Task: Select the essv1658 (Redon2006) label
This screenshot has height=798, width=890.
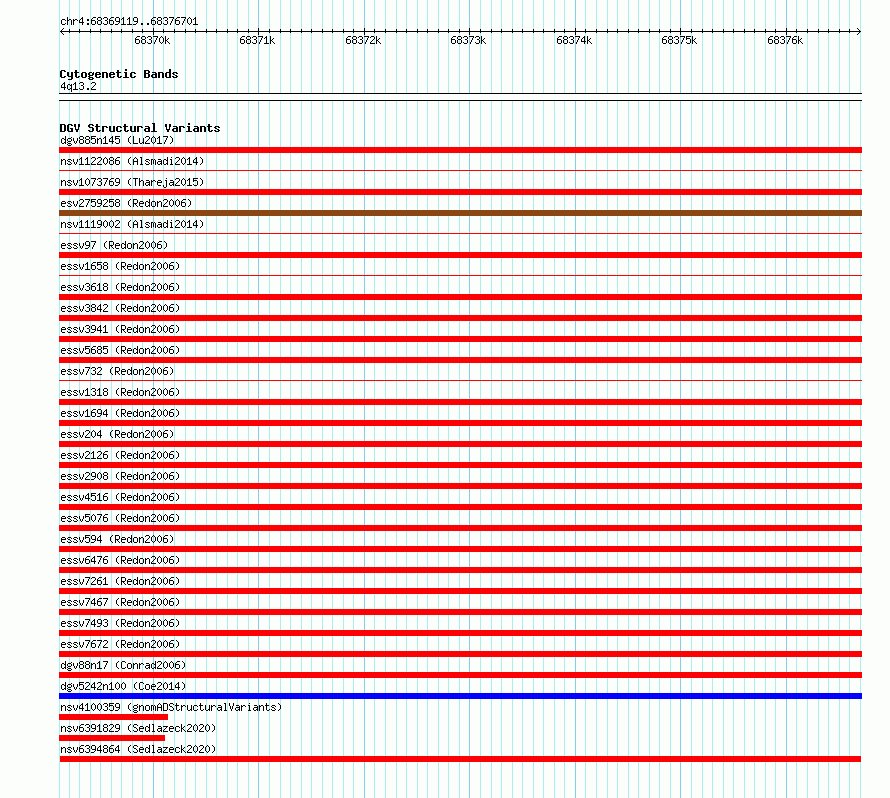Action: [120, 266]
